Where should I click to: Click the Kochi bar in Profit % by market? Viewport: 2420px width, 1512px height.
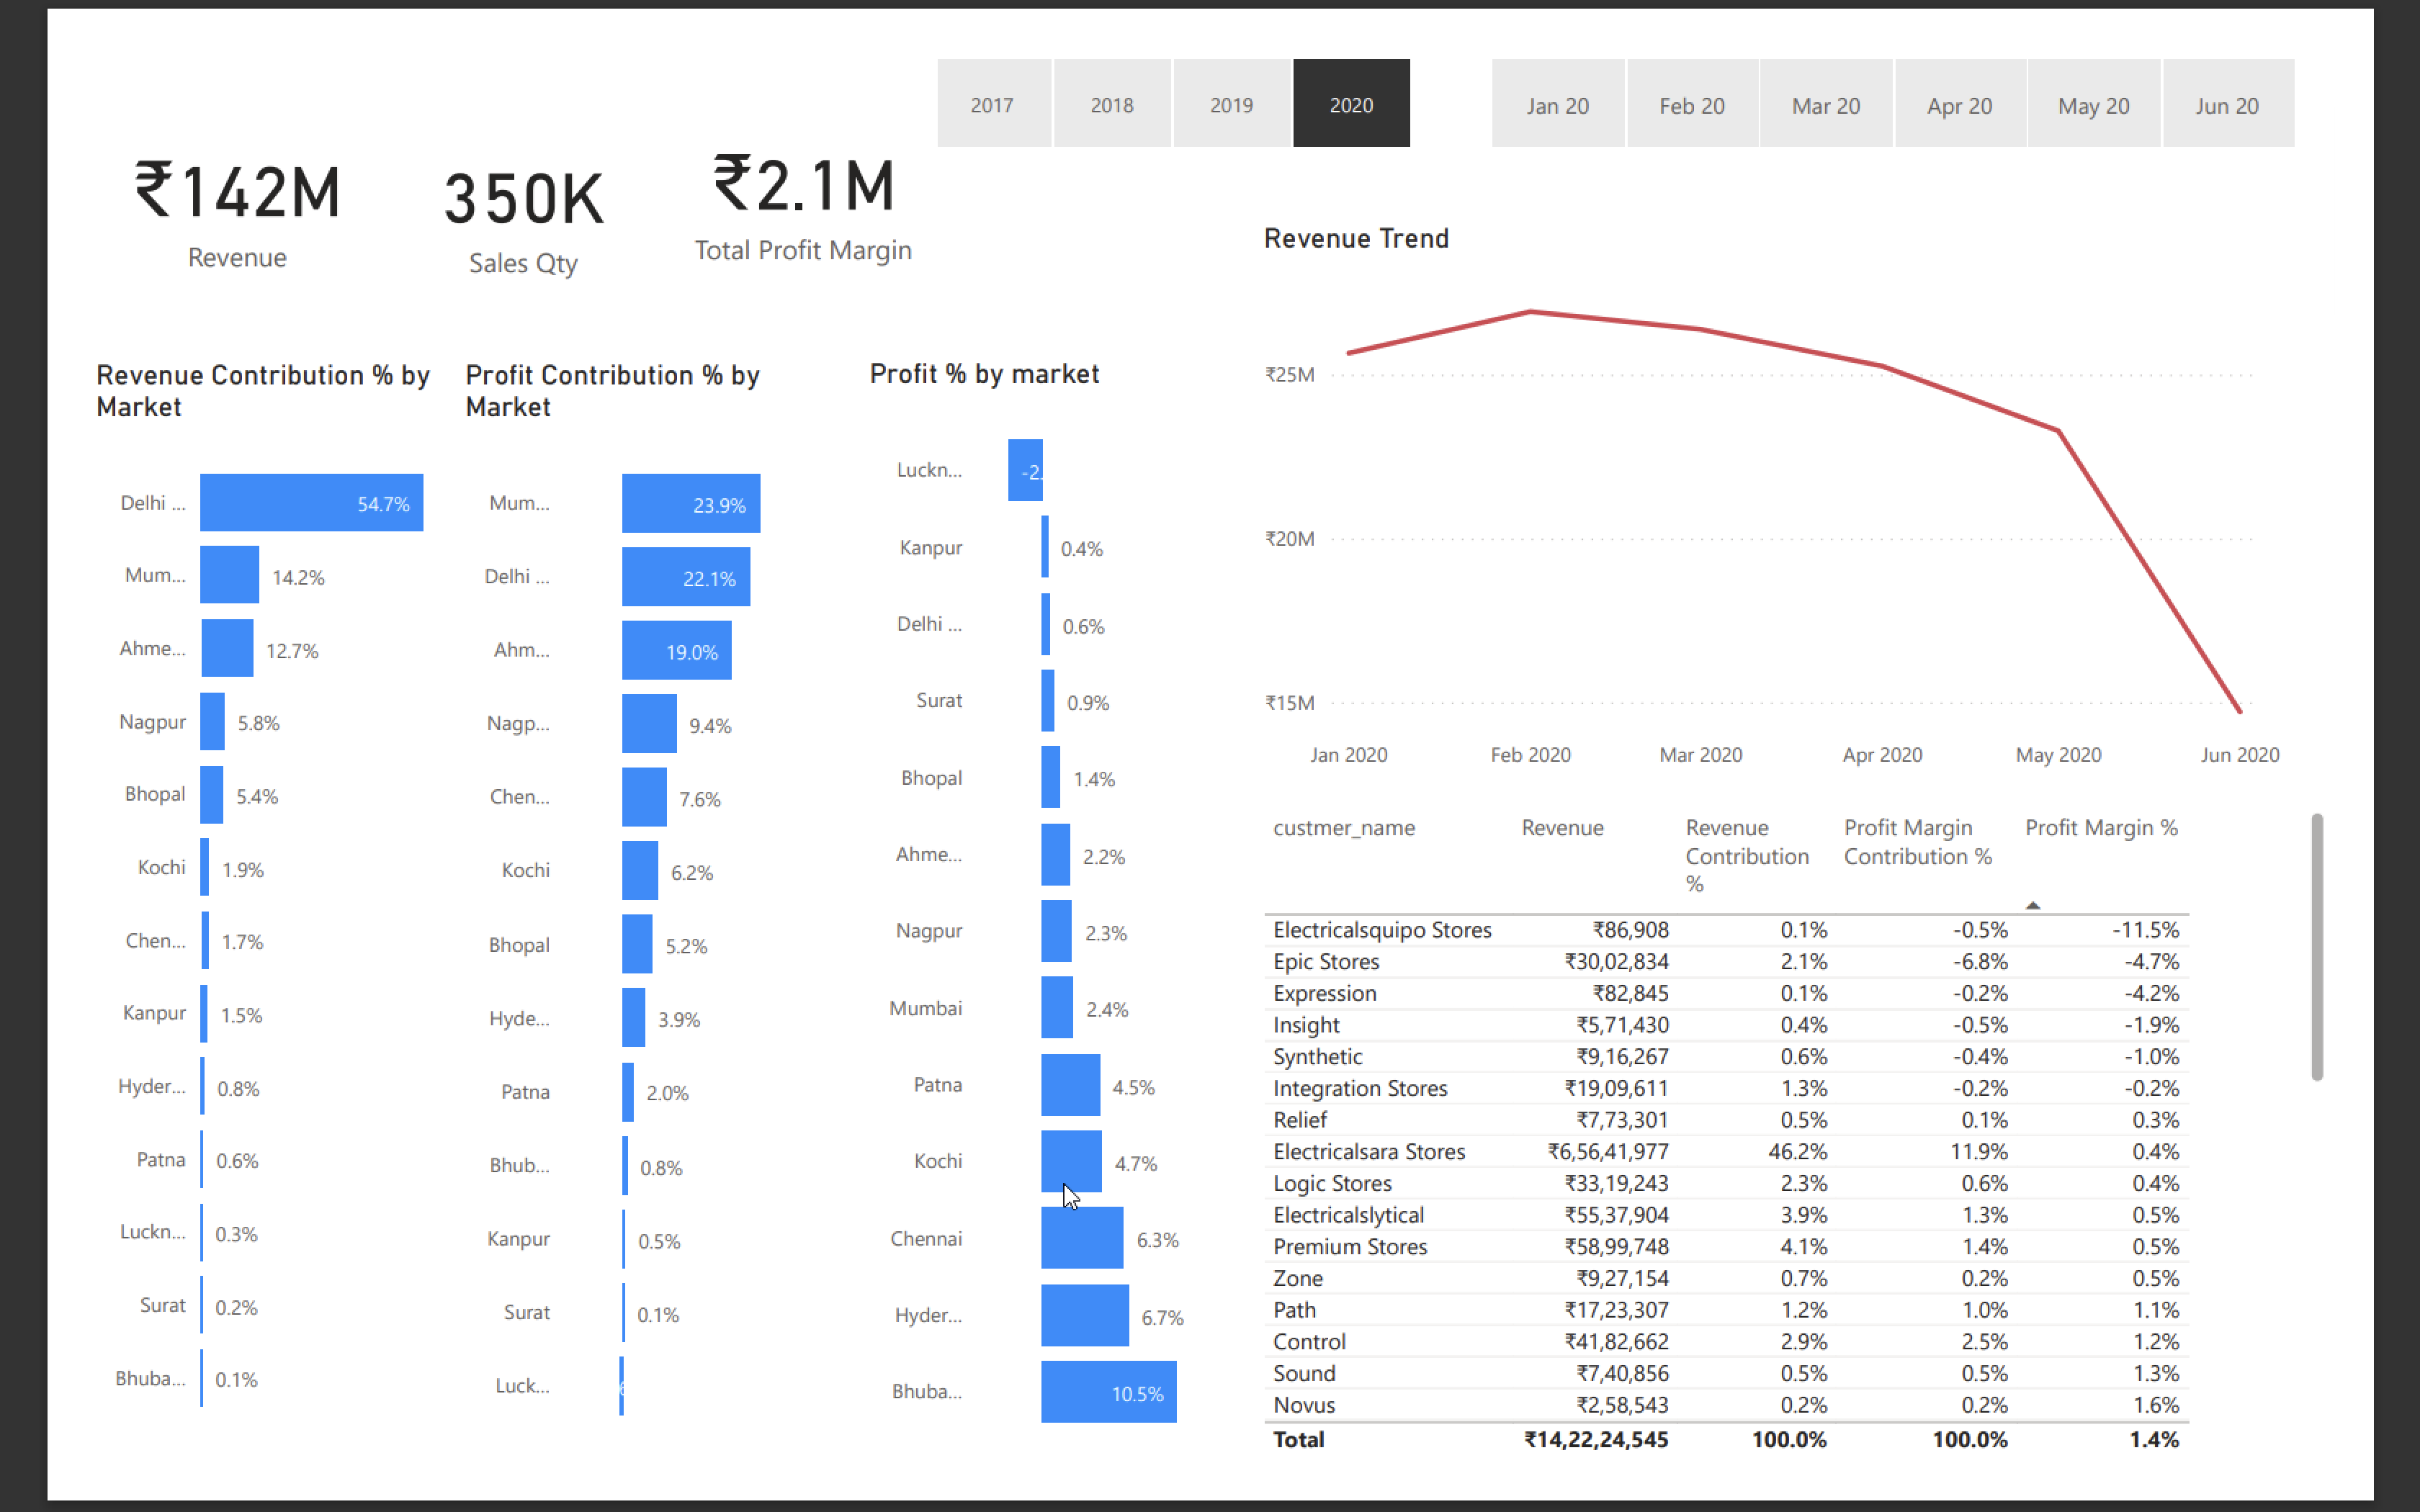coord(1070,1161)
